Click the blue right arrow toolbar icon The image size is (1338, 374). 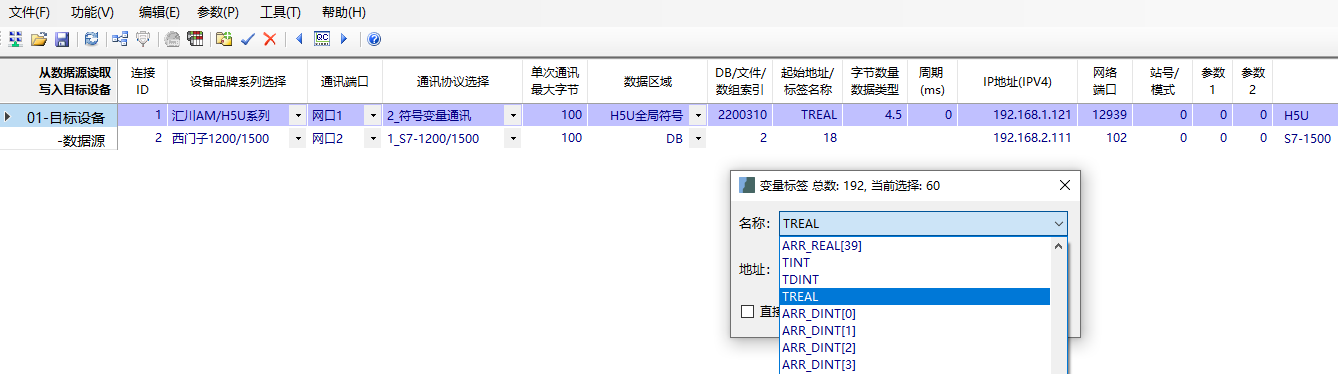(x=344, y=39)
